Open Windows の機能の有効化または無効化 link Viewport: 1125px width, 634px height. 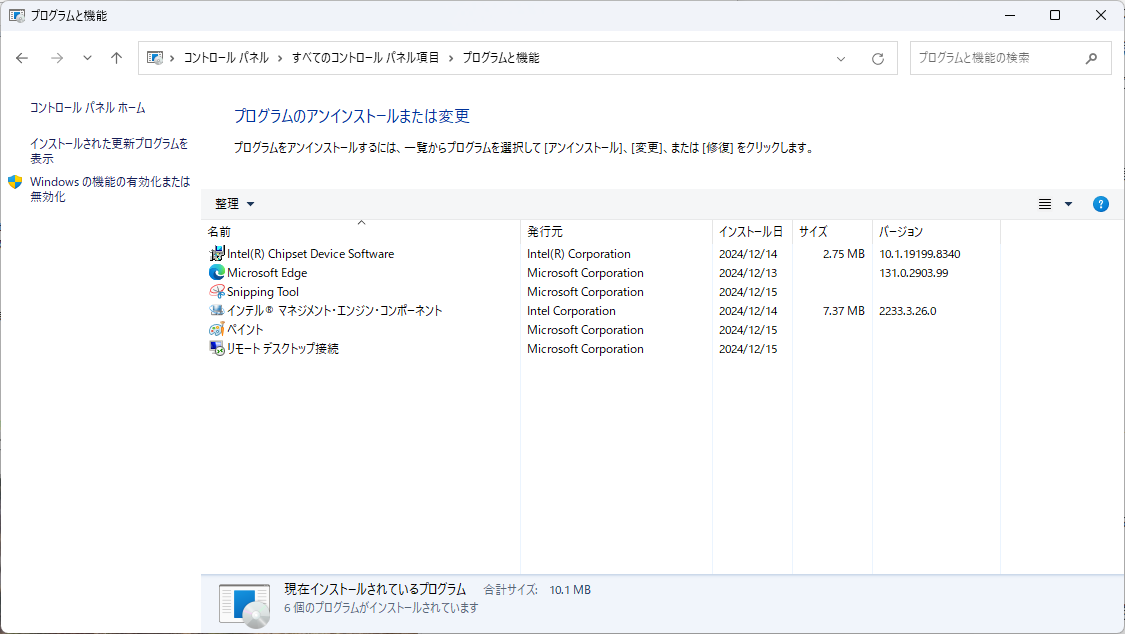110,189
